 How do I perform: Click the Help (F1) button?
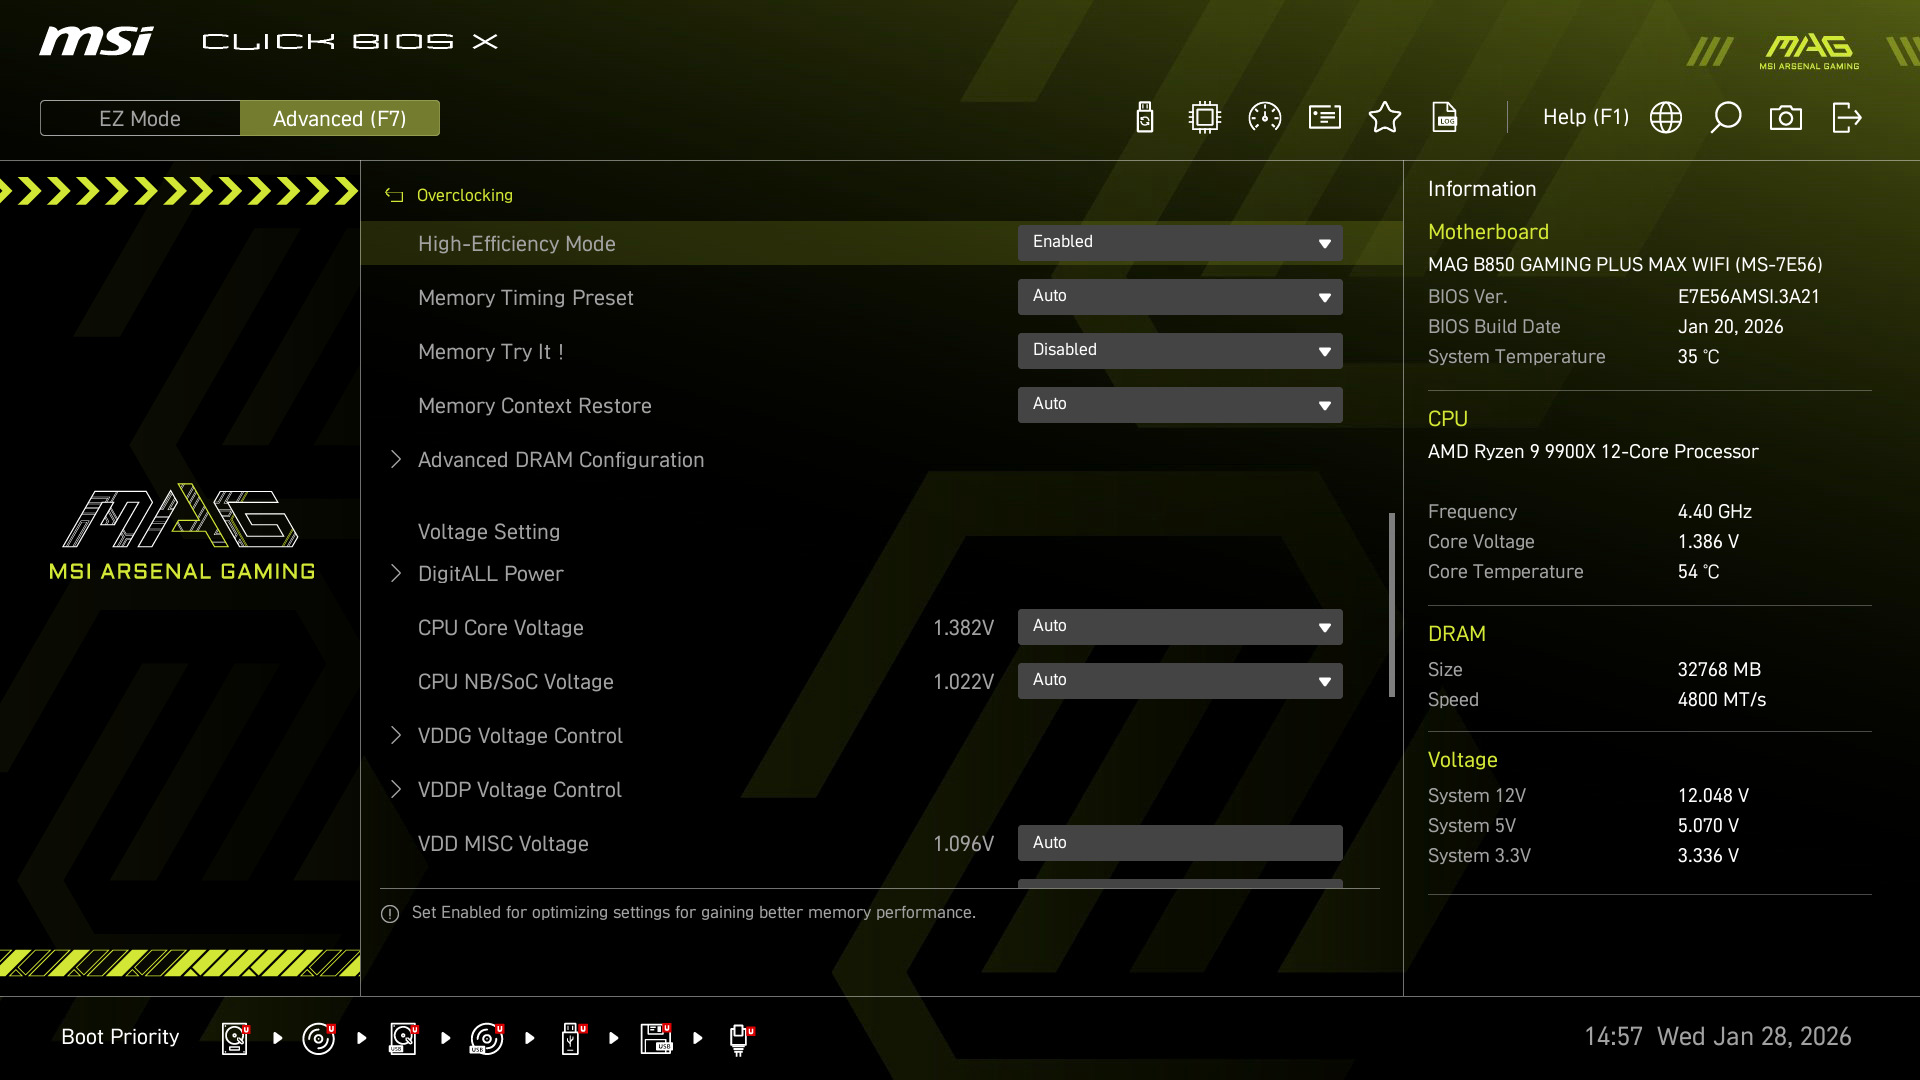coord(1585,118)
